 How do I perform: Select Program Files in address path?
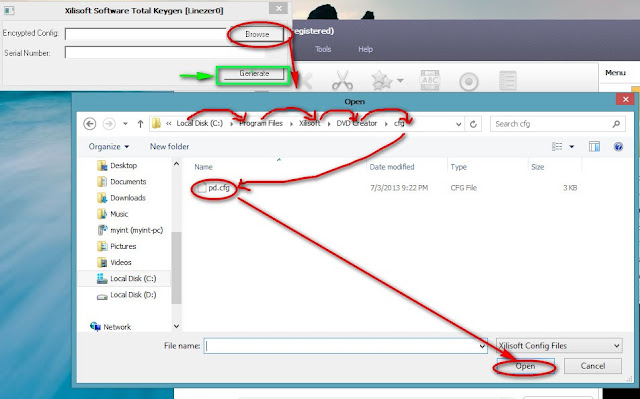tap(260, 123)
